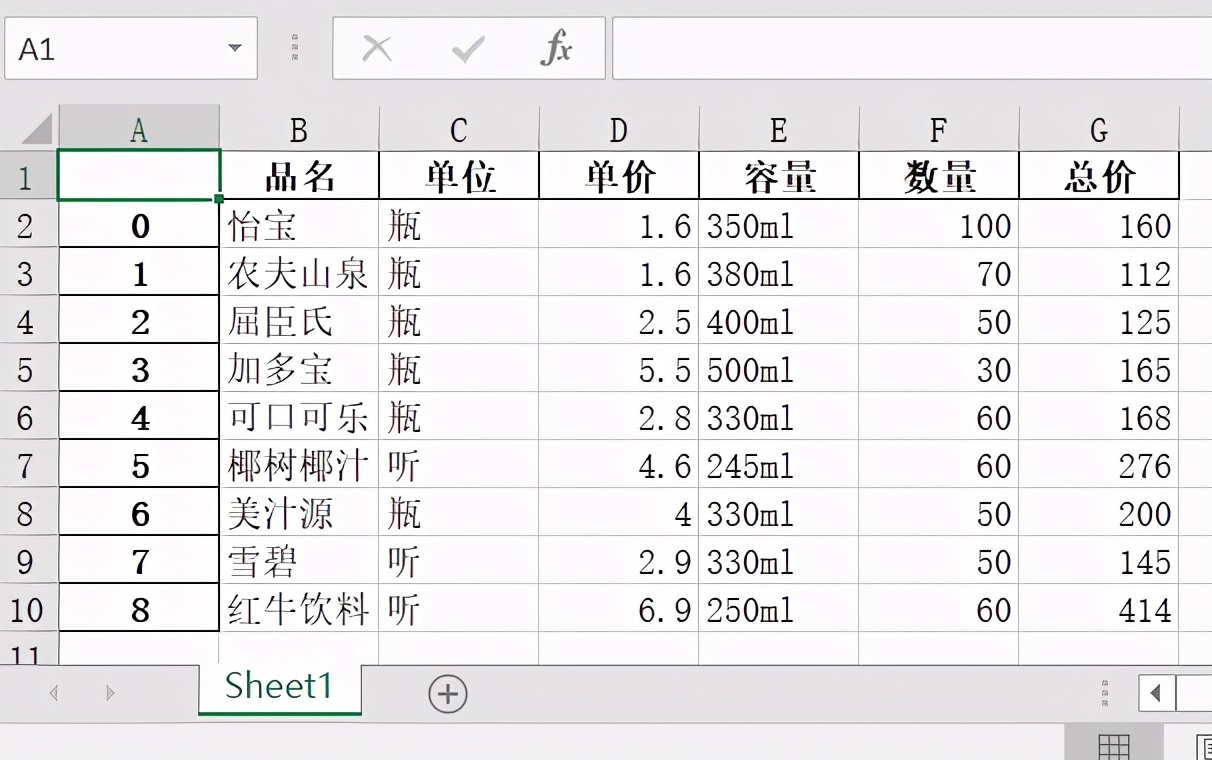This screenshot has width=1212, height=760.
Task: Click the Select All corner triangle
Action: [37, 128]
